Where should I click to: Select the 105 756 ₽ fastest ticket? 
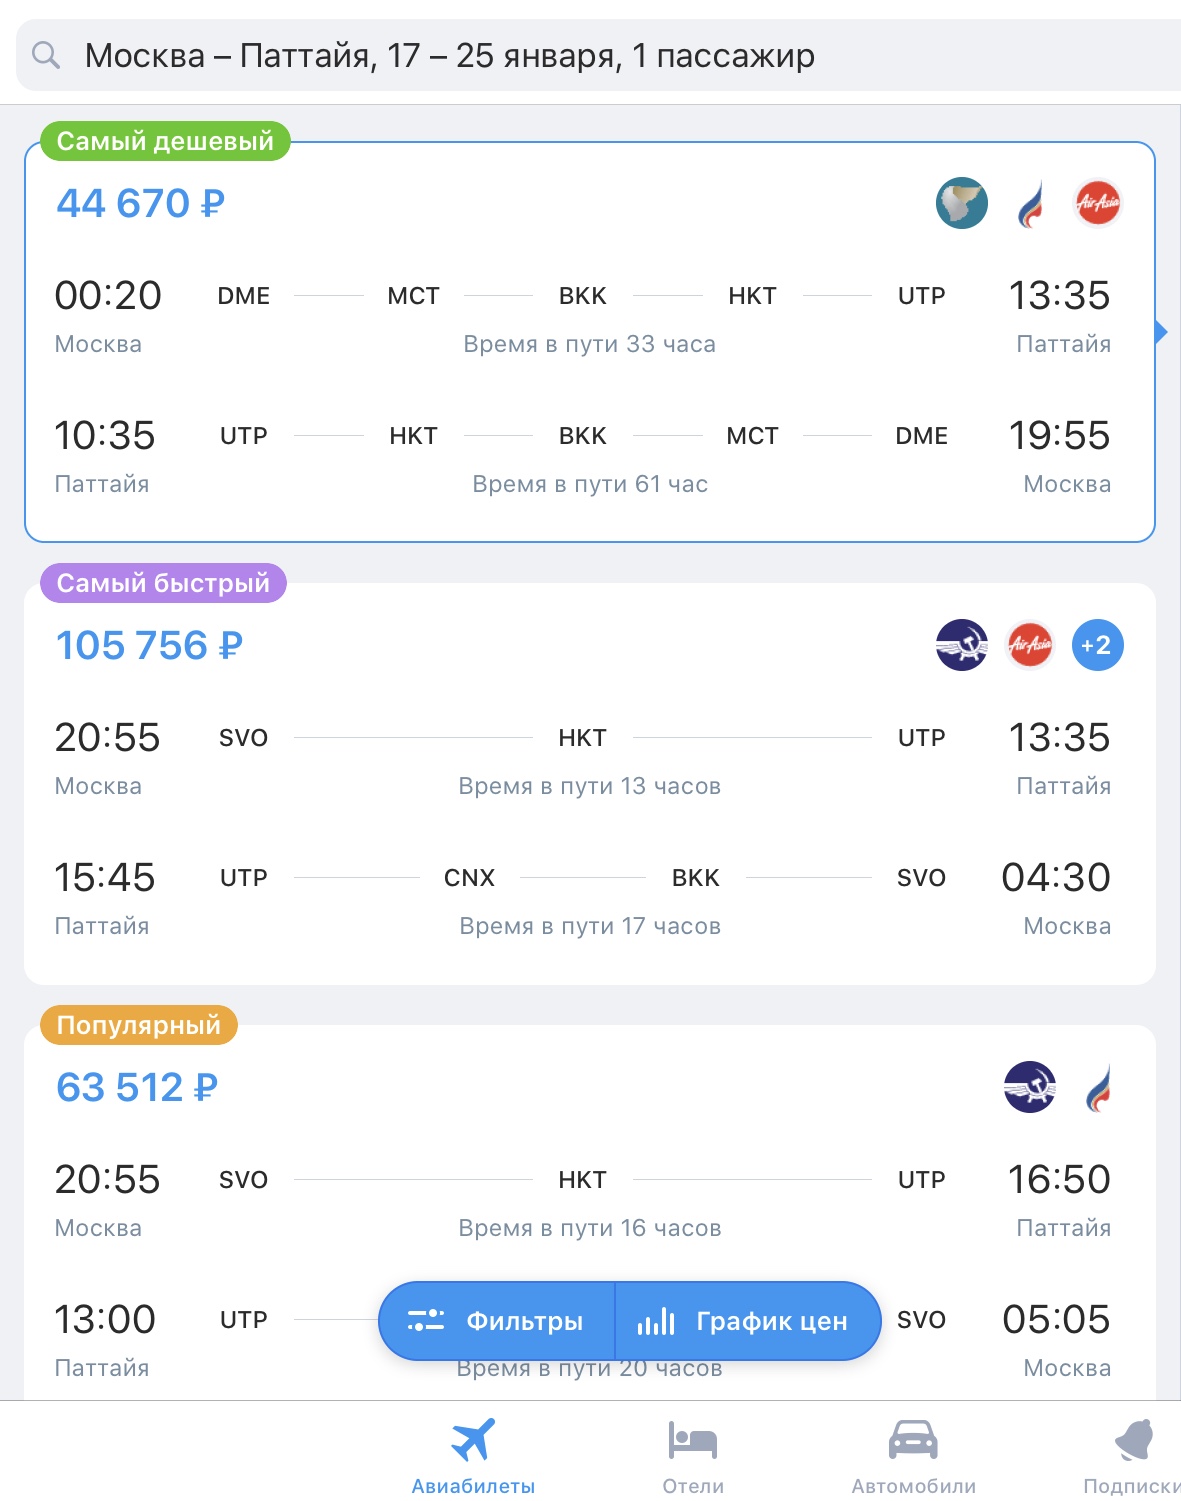point(590,784)
